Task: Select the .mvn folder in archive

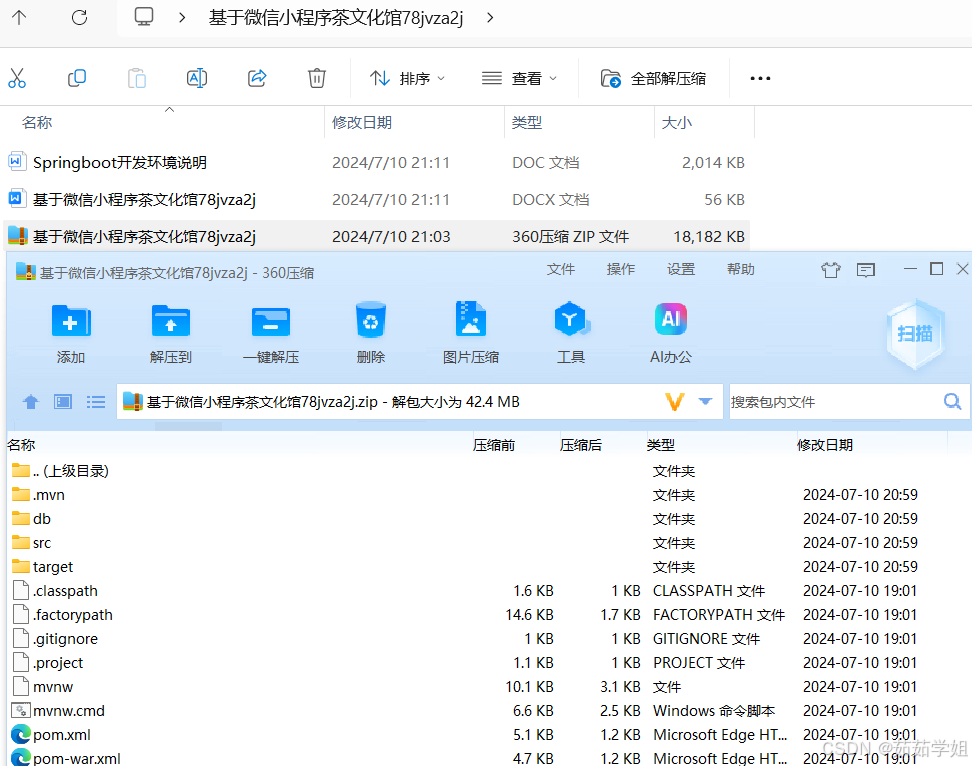Action: (x=38, y=495)
